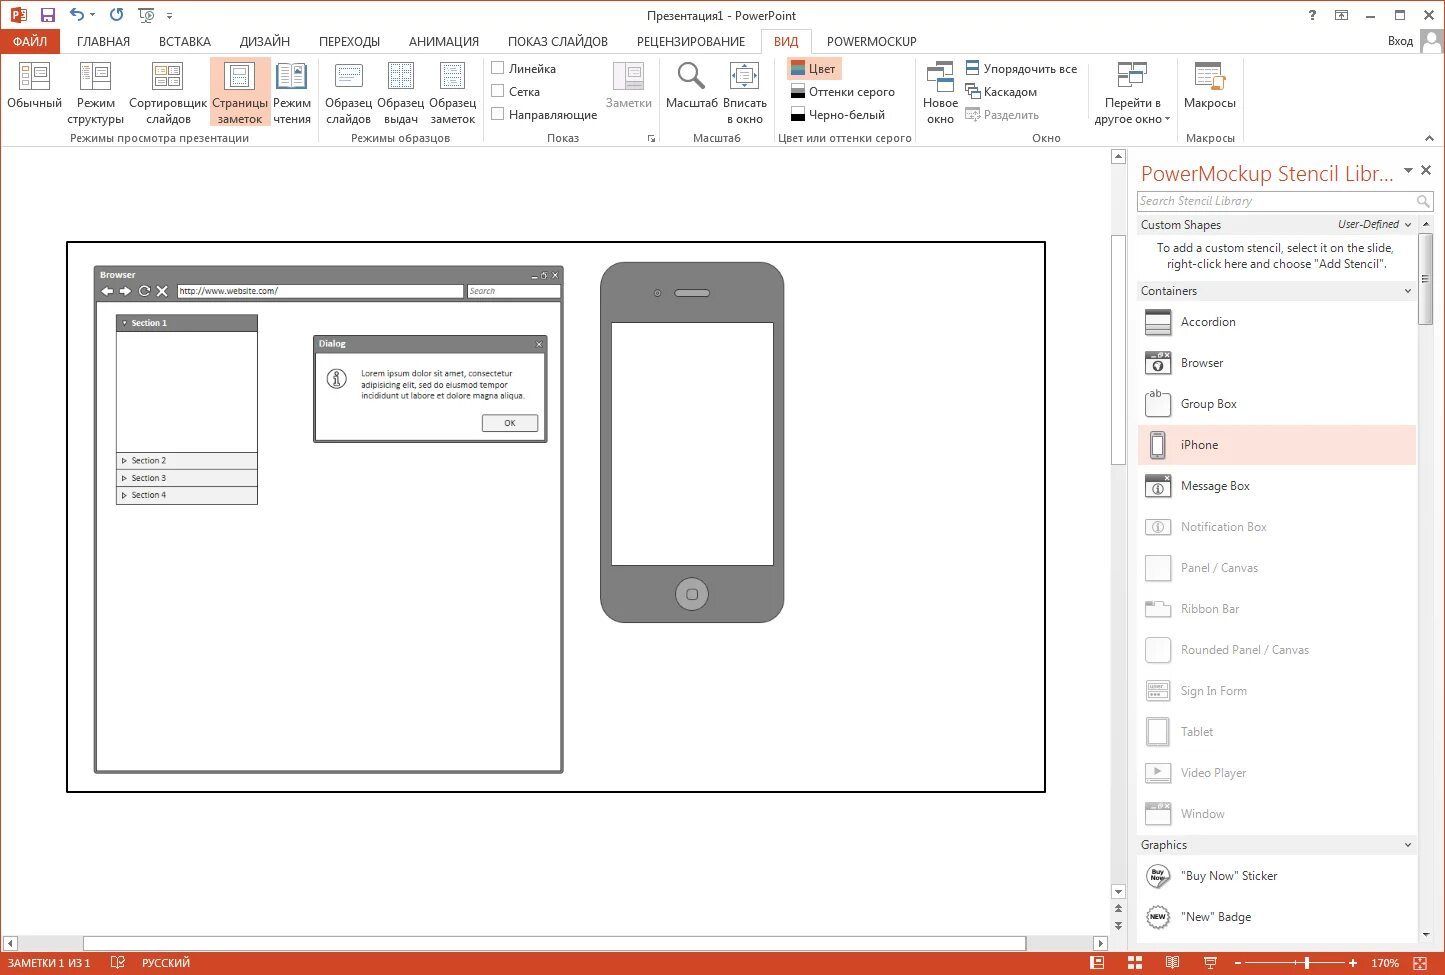Redo the last action

(116, 15)
